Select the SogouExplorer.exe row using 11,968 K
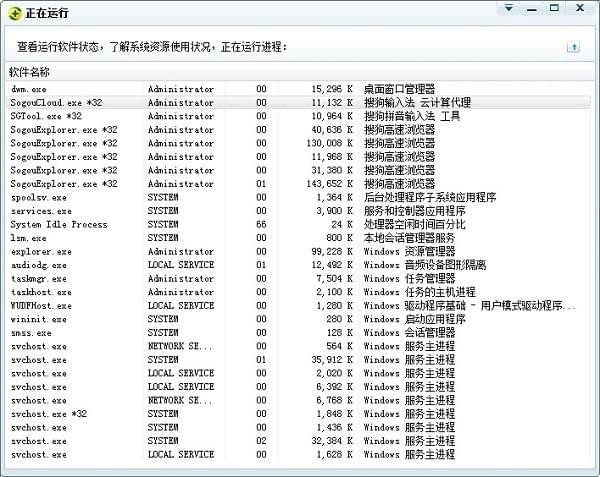Image resolution: width=600 pixels, height=477 pixels. 300,157
